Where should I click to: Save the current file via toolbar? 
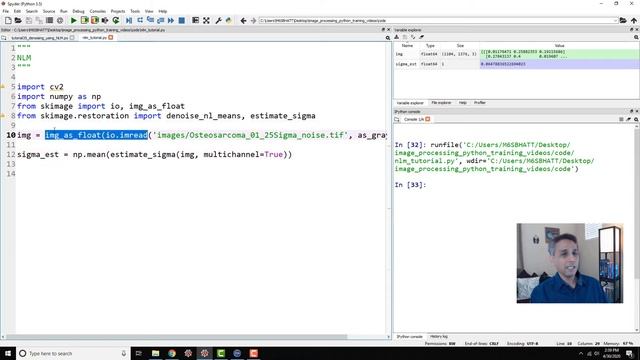pos(29,20)
